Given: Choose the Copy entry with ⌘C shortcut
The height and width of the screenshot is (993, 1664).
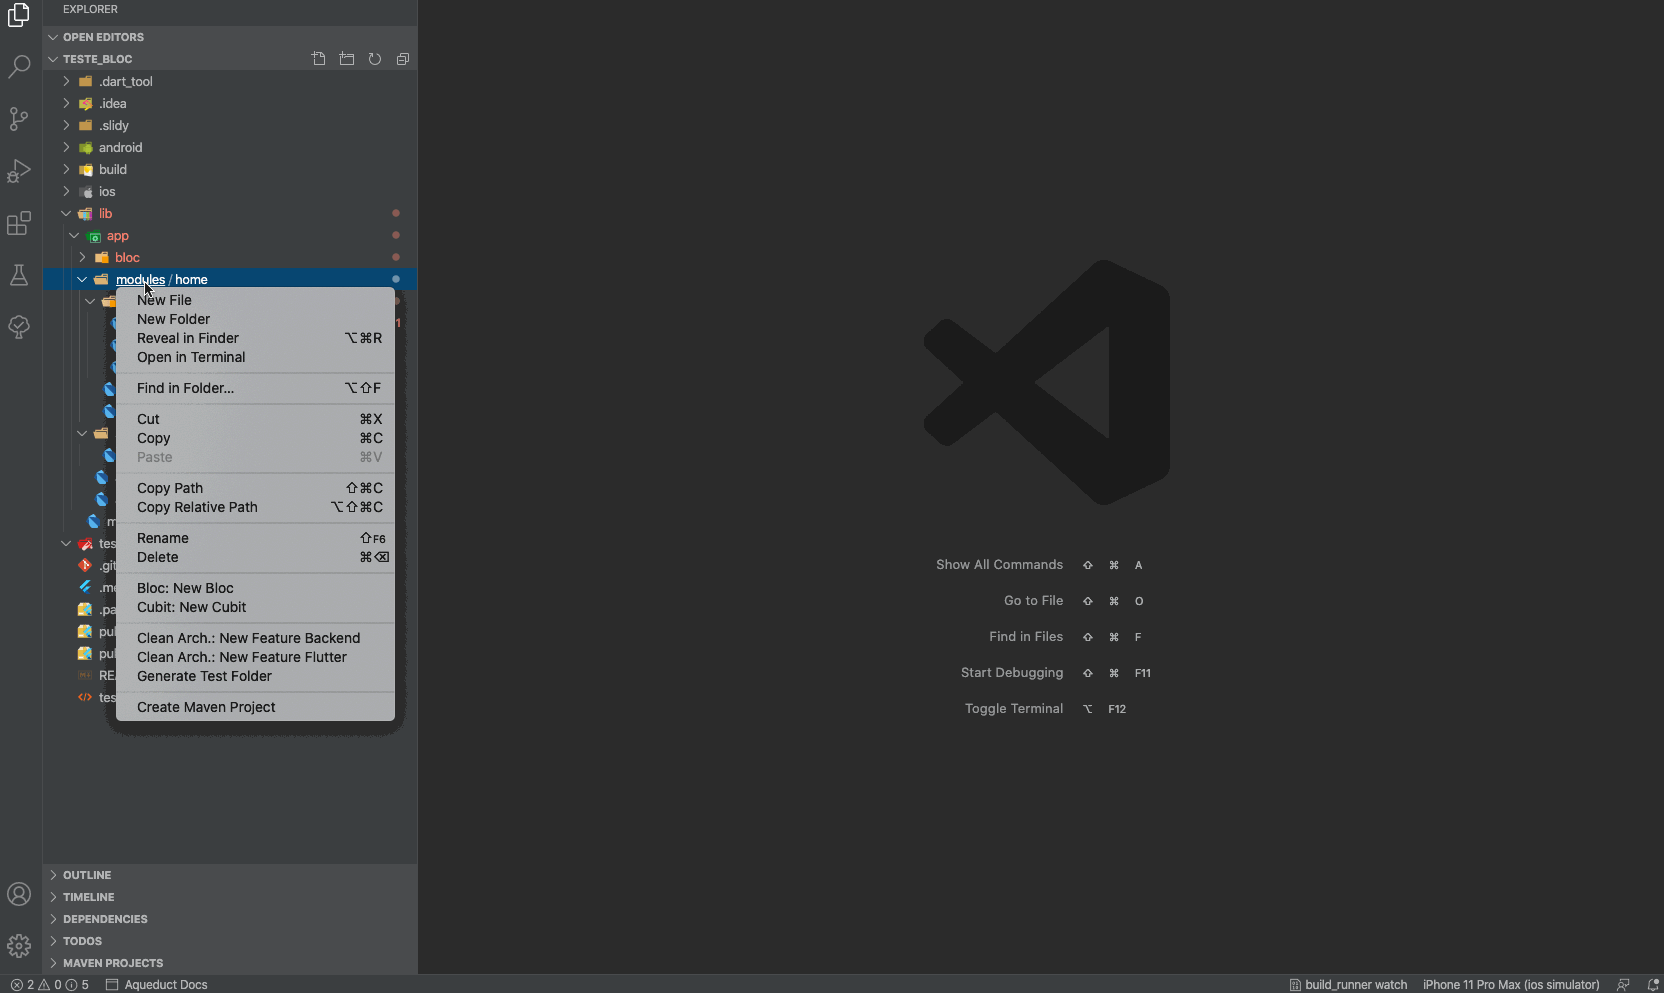Looking at the screenshot, I should (255, 438).
